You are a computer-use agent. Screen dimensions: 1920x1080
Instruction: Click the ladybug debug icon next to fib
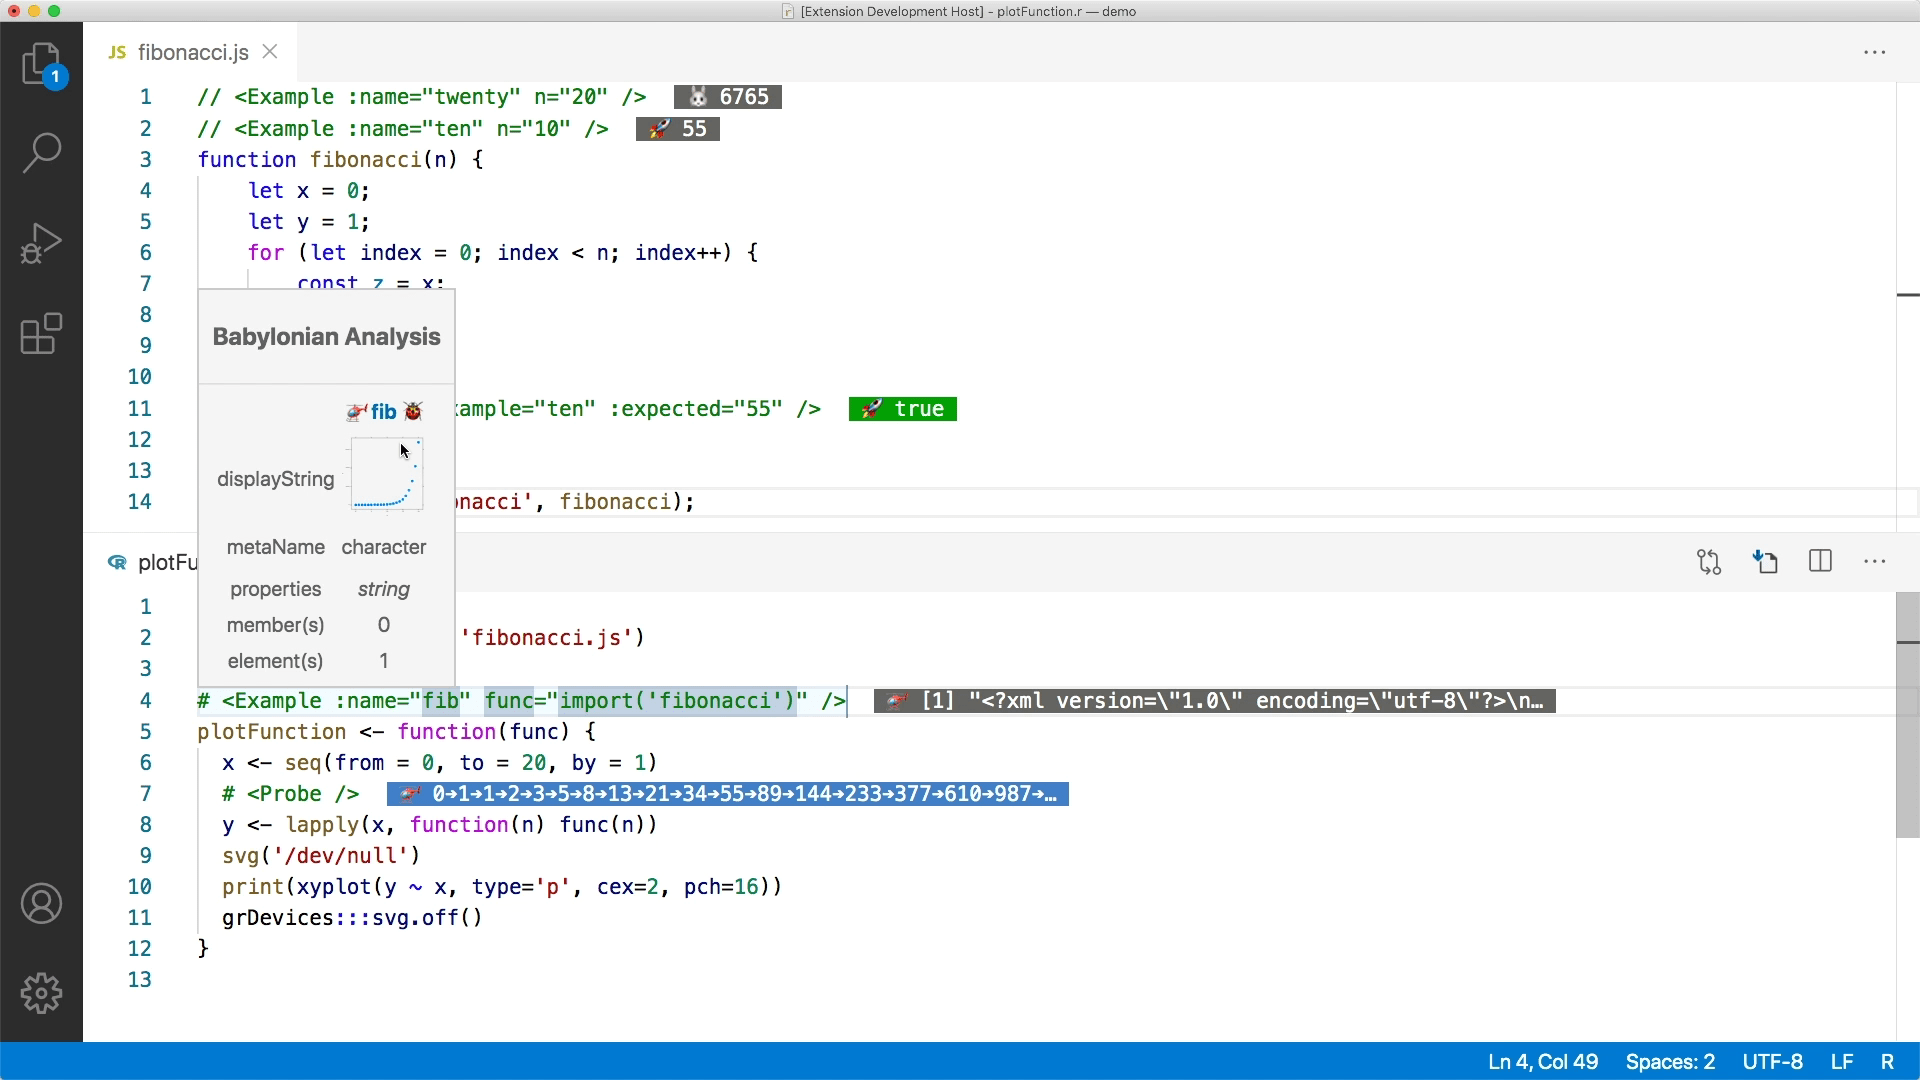point(413,412)
